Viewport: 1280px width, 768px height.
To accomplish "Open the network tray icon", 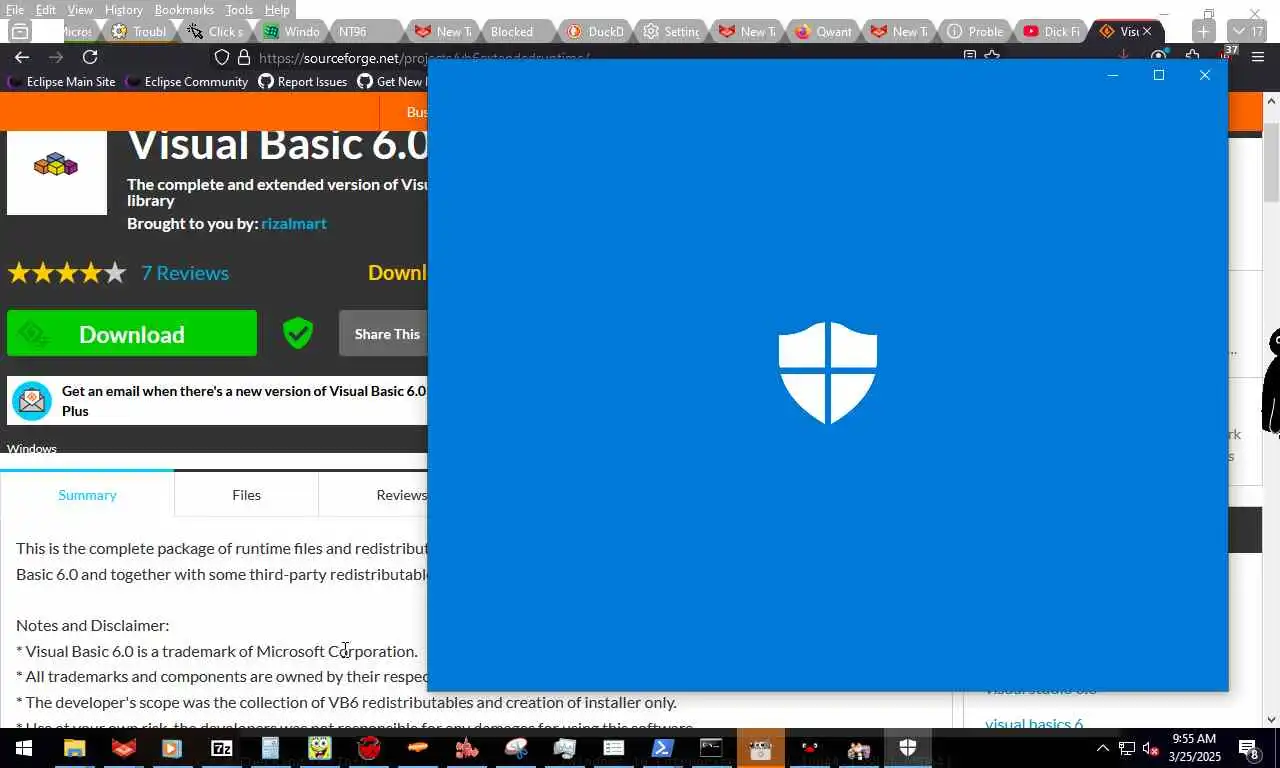I will [x=1127, y=748].
